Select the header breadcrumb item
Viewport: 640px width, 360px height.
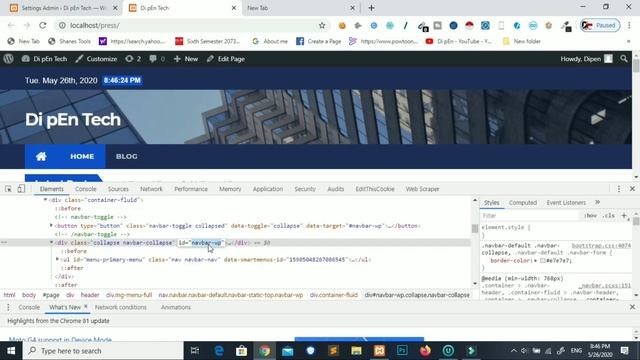pyautogui.click(x=90, y=295)
